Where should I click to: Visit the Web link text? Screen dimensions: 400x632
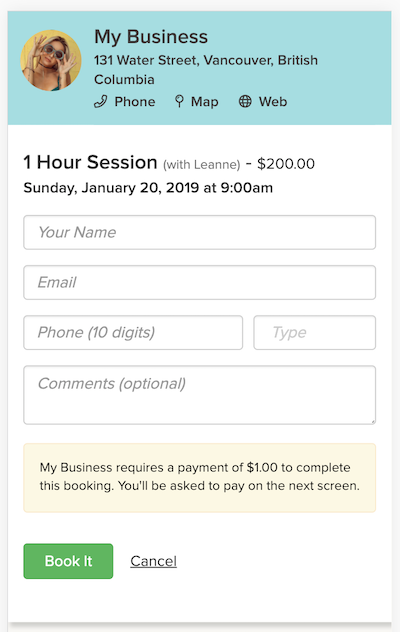[273, 102]
